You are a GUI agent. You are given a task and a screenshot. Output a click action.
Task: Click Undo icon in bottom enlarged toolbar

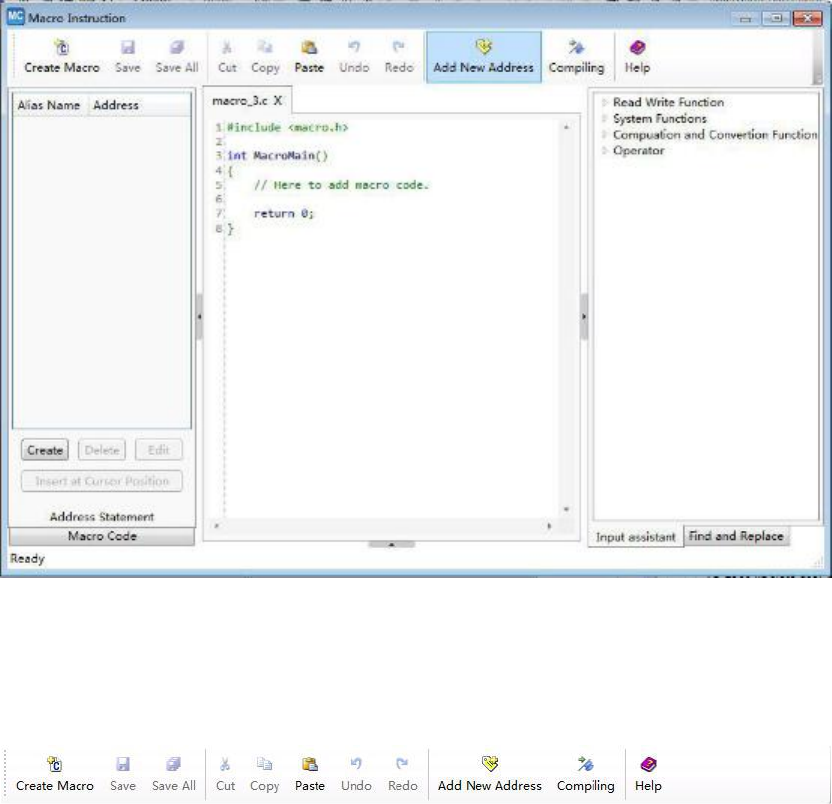[x=356, y=764]
